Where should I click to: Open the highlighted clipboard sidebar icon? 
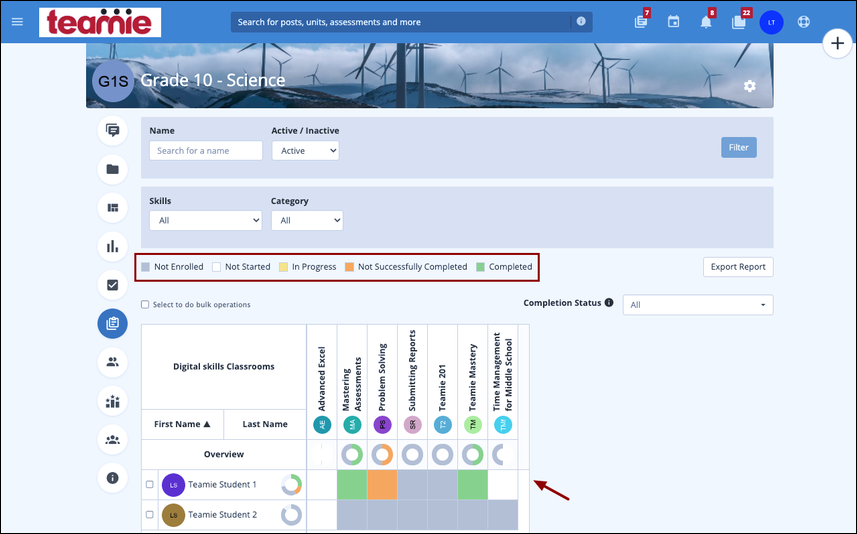[113, 324]
